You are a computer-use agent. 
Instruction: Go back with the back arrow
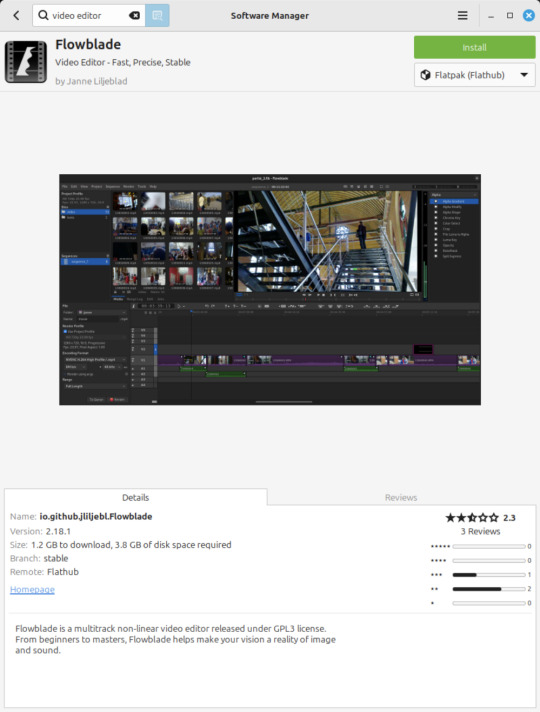[16, 15]
